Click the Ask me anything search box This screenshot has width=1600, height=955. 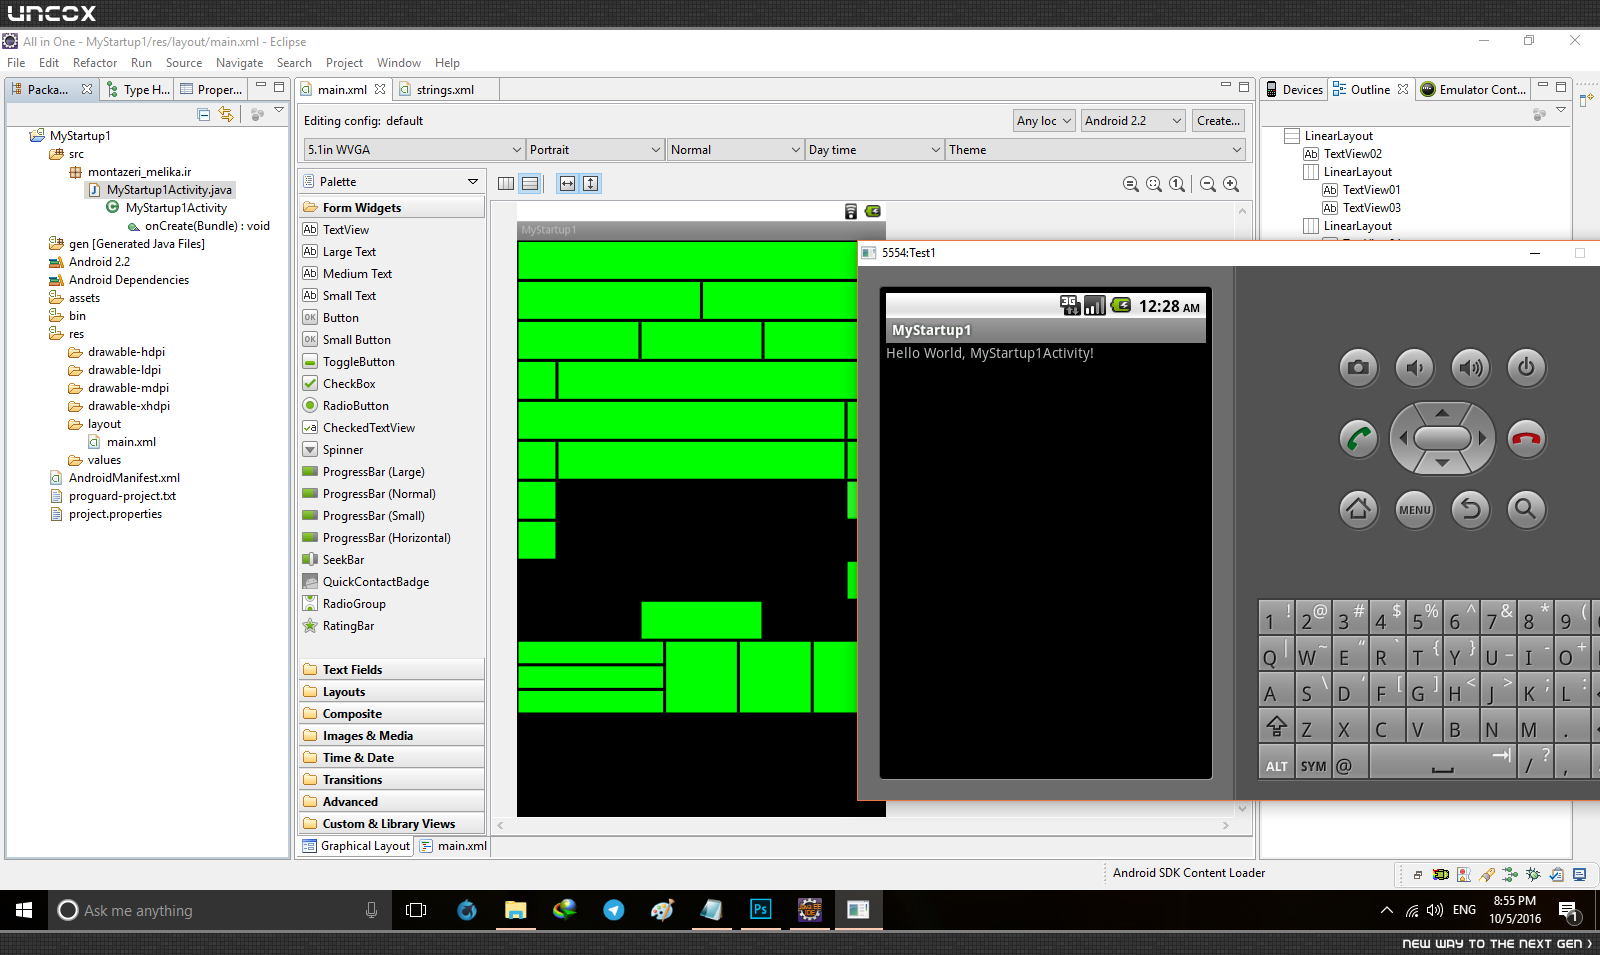pos(220,910)
